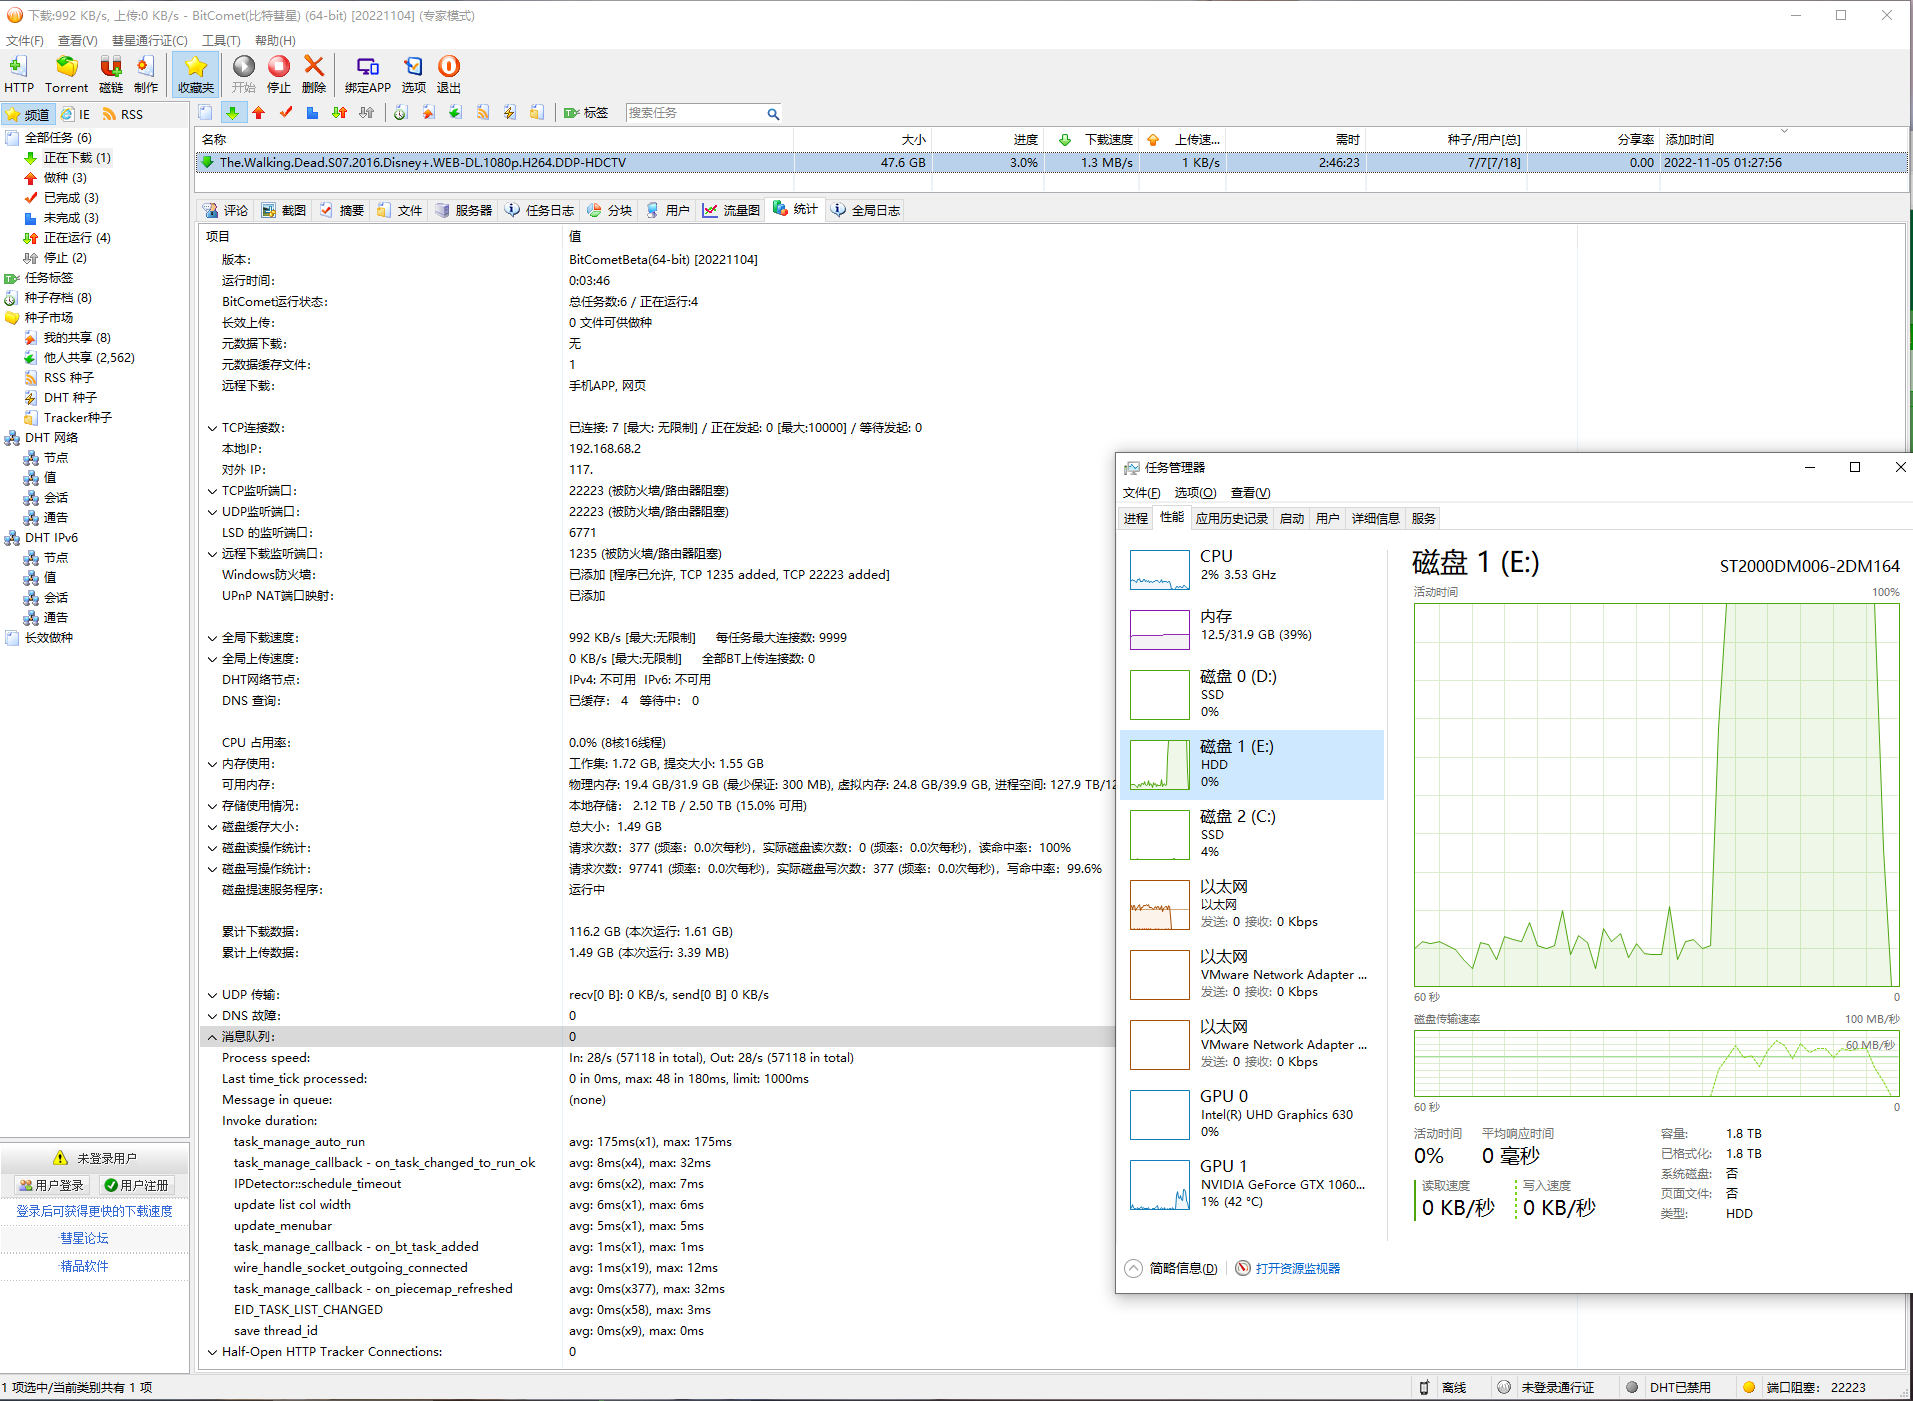Click the 标签 tag button
The image size is (1913, 1401).
(x=585, y=113)
